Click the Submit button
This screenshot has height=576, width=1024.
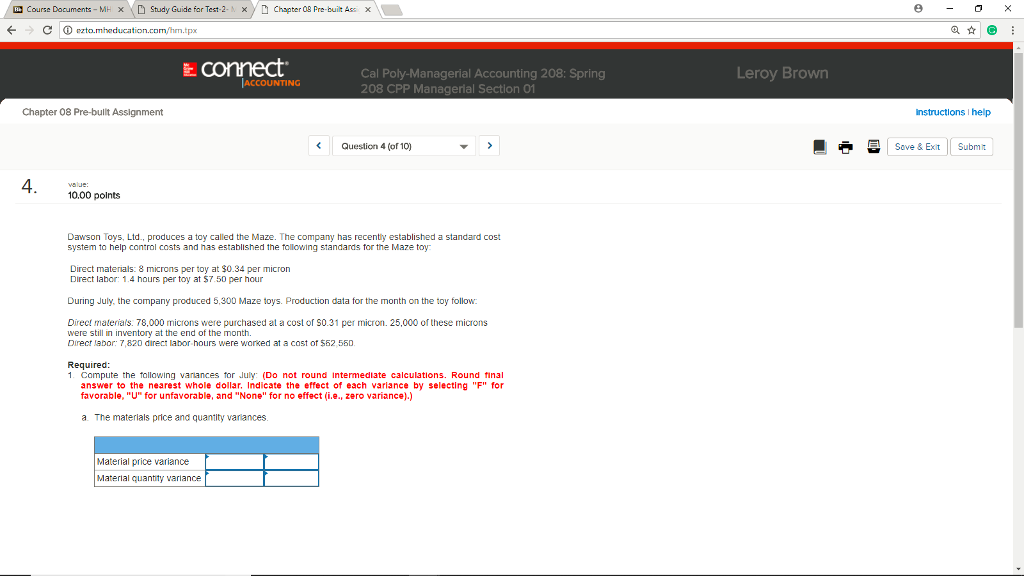click(971, 147)
